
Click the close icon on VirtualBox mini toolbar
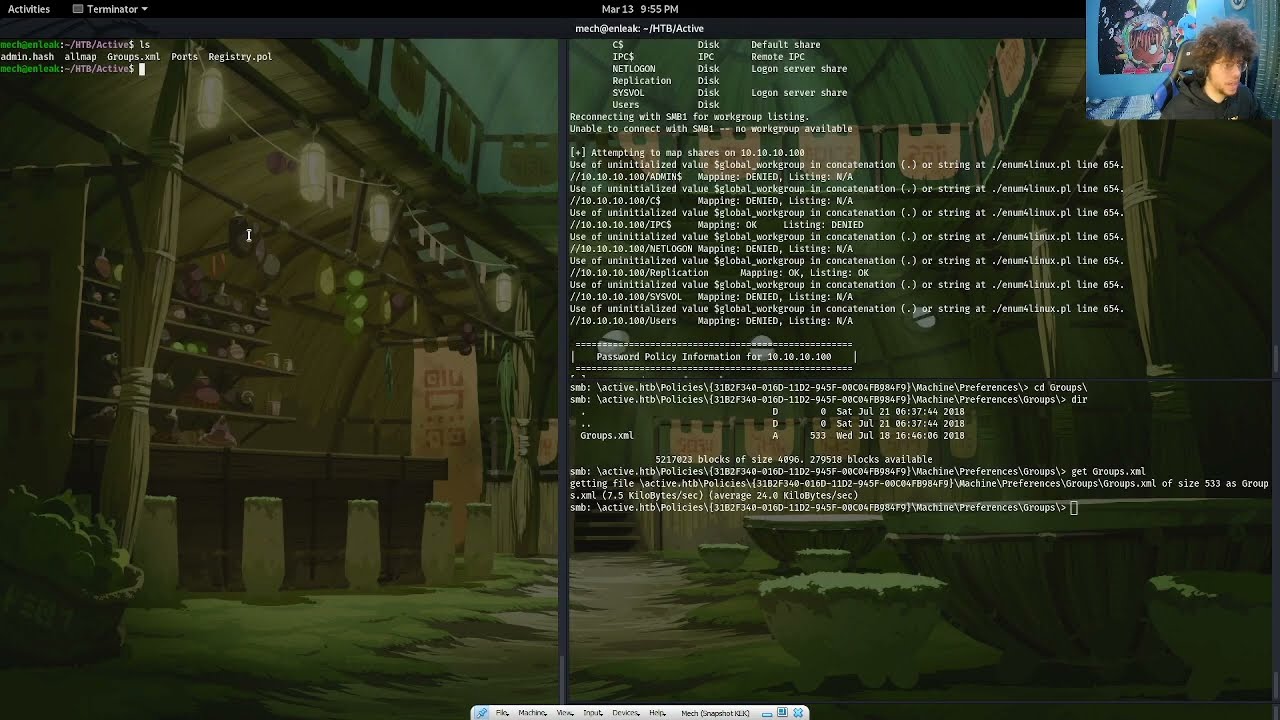coord(798,713)
